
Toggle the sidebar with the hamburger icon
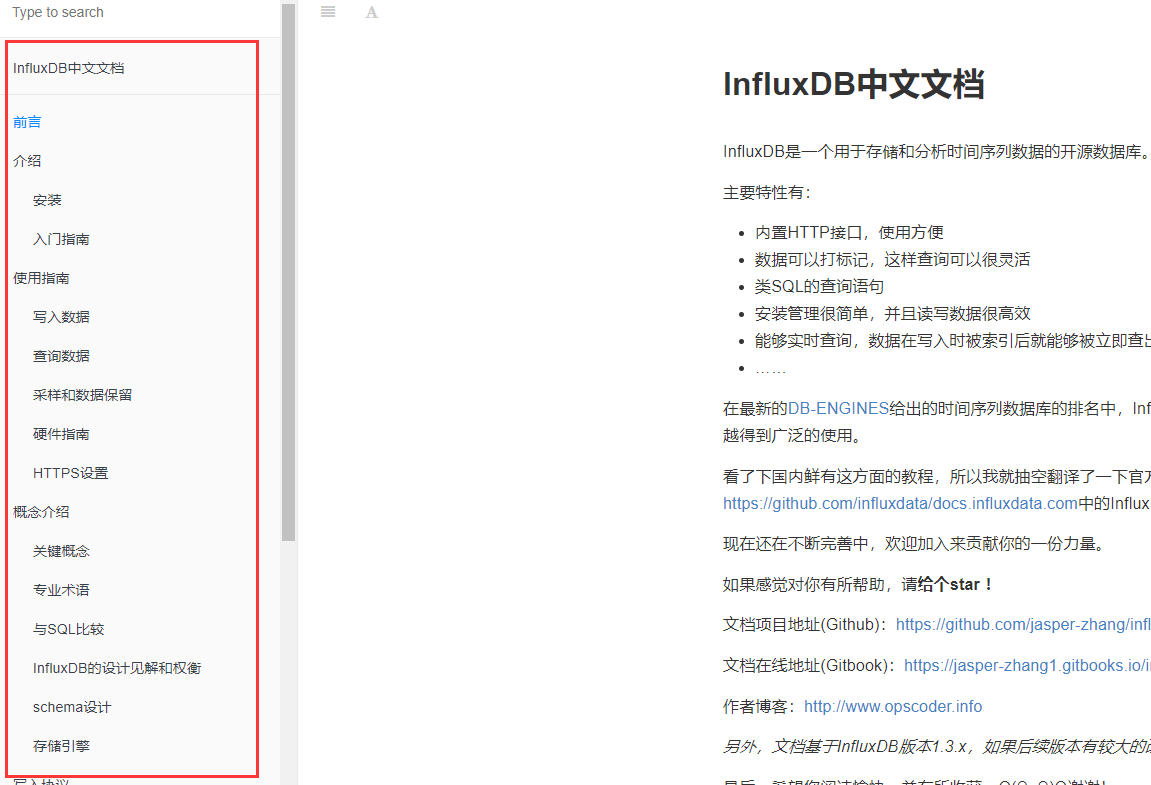[328, 12]
